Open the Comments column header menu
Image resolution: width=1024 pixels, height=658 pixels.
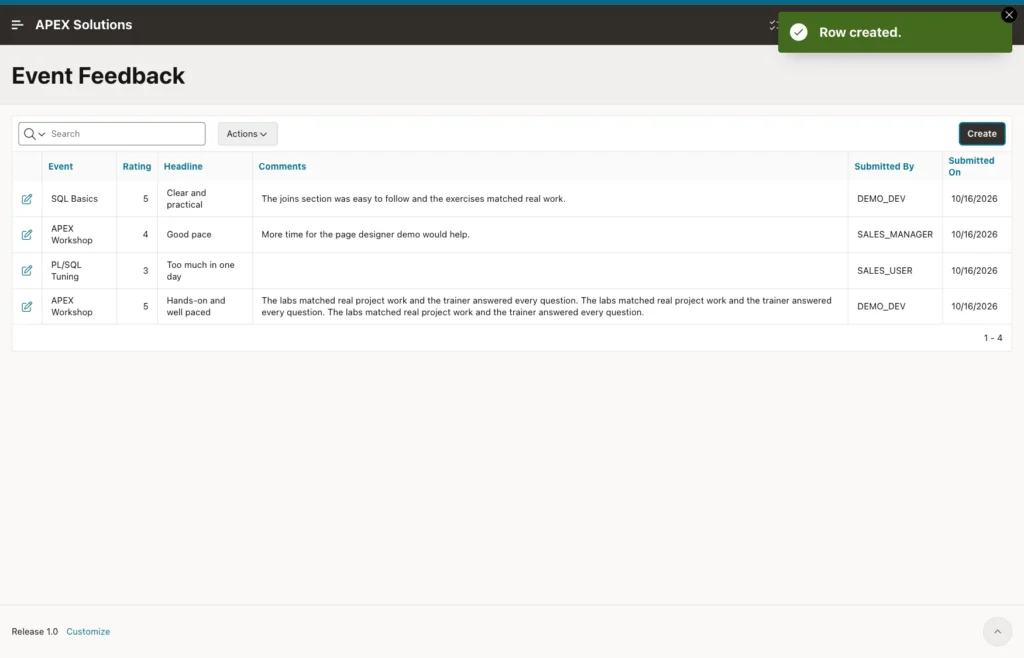[282, 166]
